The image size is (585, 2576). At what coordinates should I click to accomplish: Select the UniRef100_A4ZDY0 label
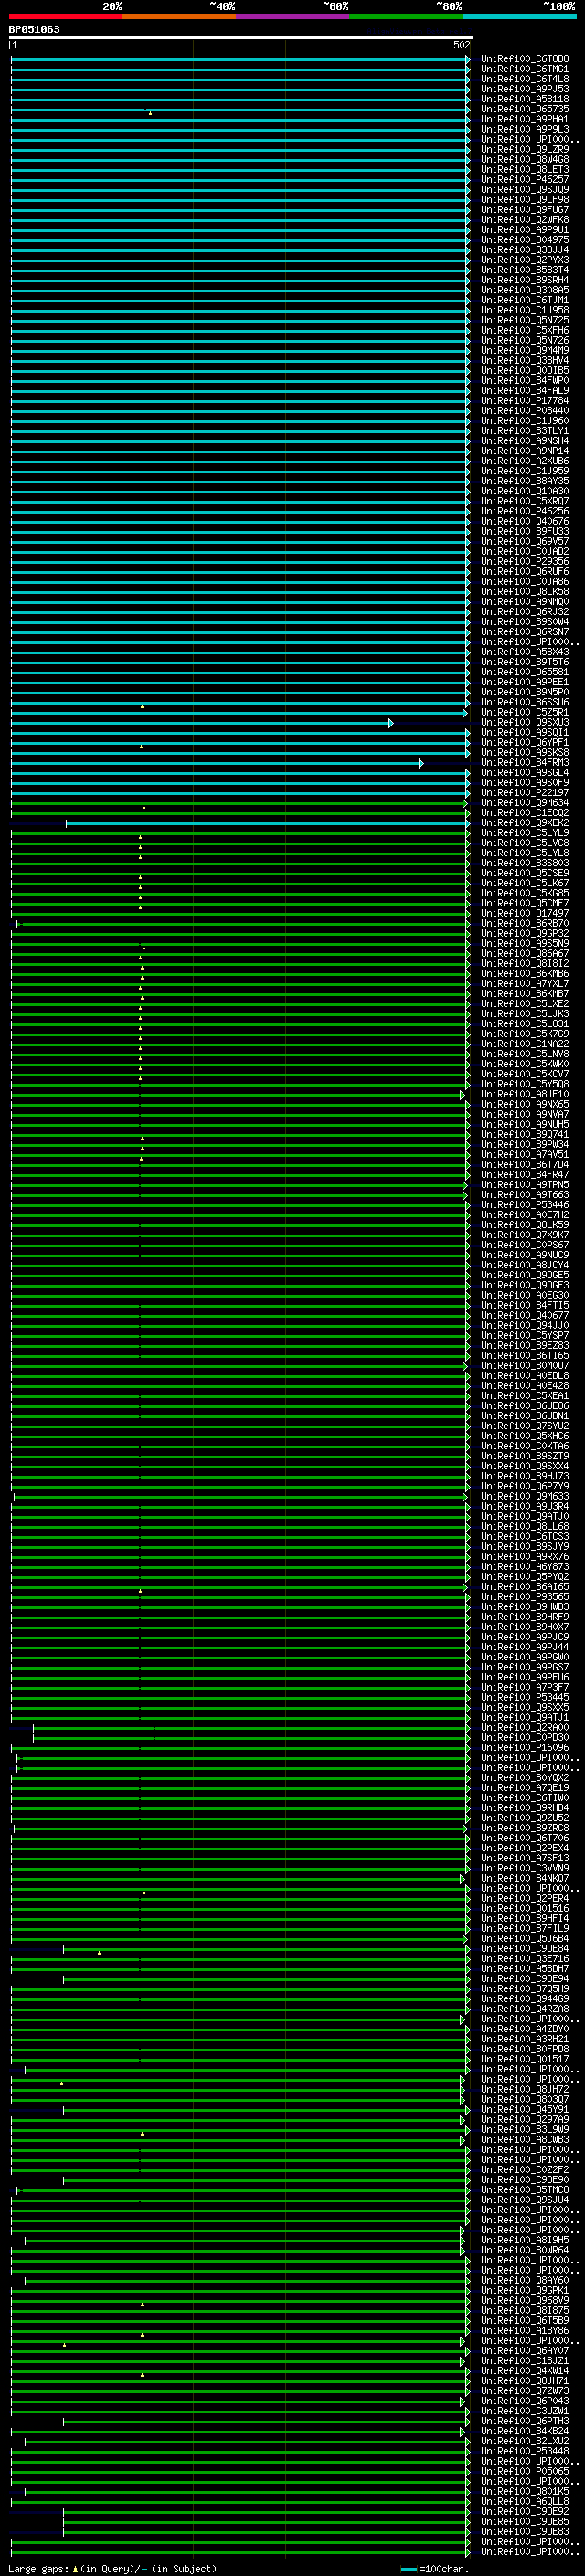tap(525, 2029)
